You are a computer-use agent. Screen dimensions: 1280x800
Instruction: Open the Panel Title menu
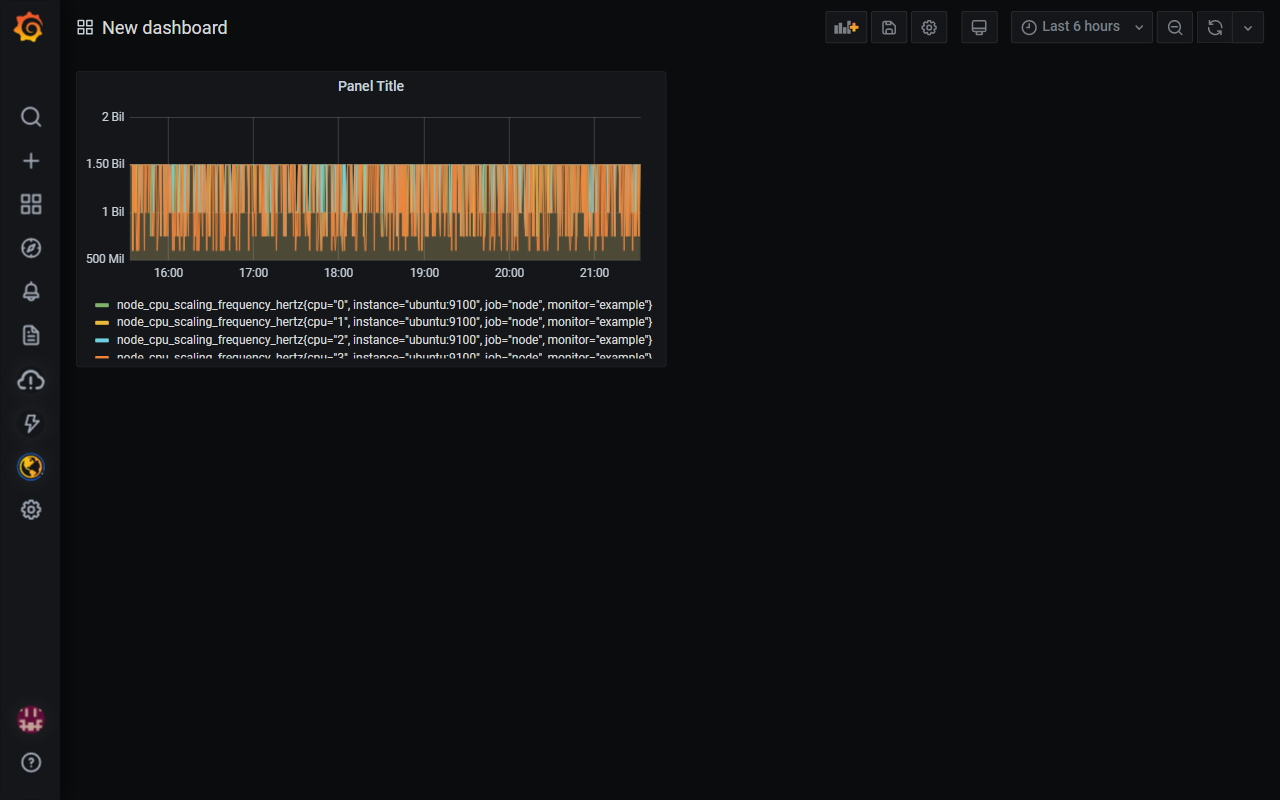coord(371,86)
